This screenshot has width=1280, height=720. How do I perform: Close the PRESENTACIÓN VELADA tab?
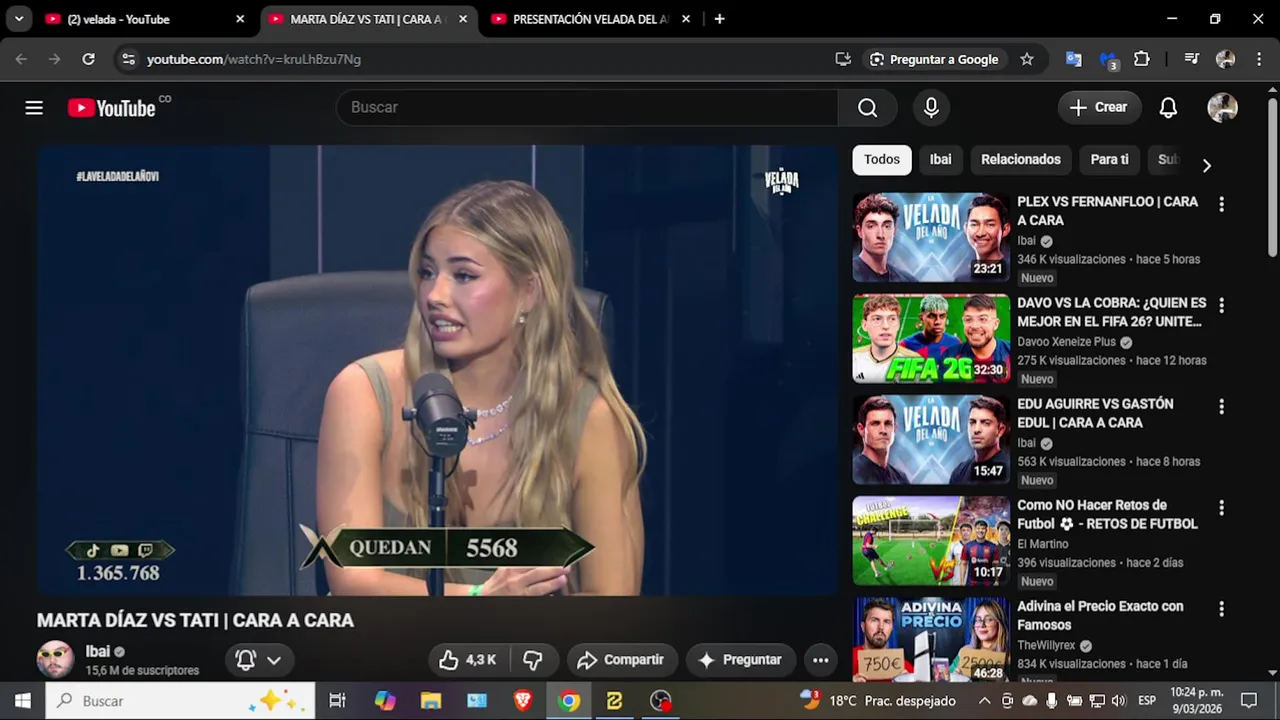coord(686,19)
